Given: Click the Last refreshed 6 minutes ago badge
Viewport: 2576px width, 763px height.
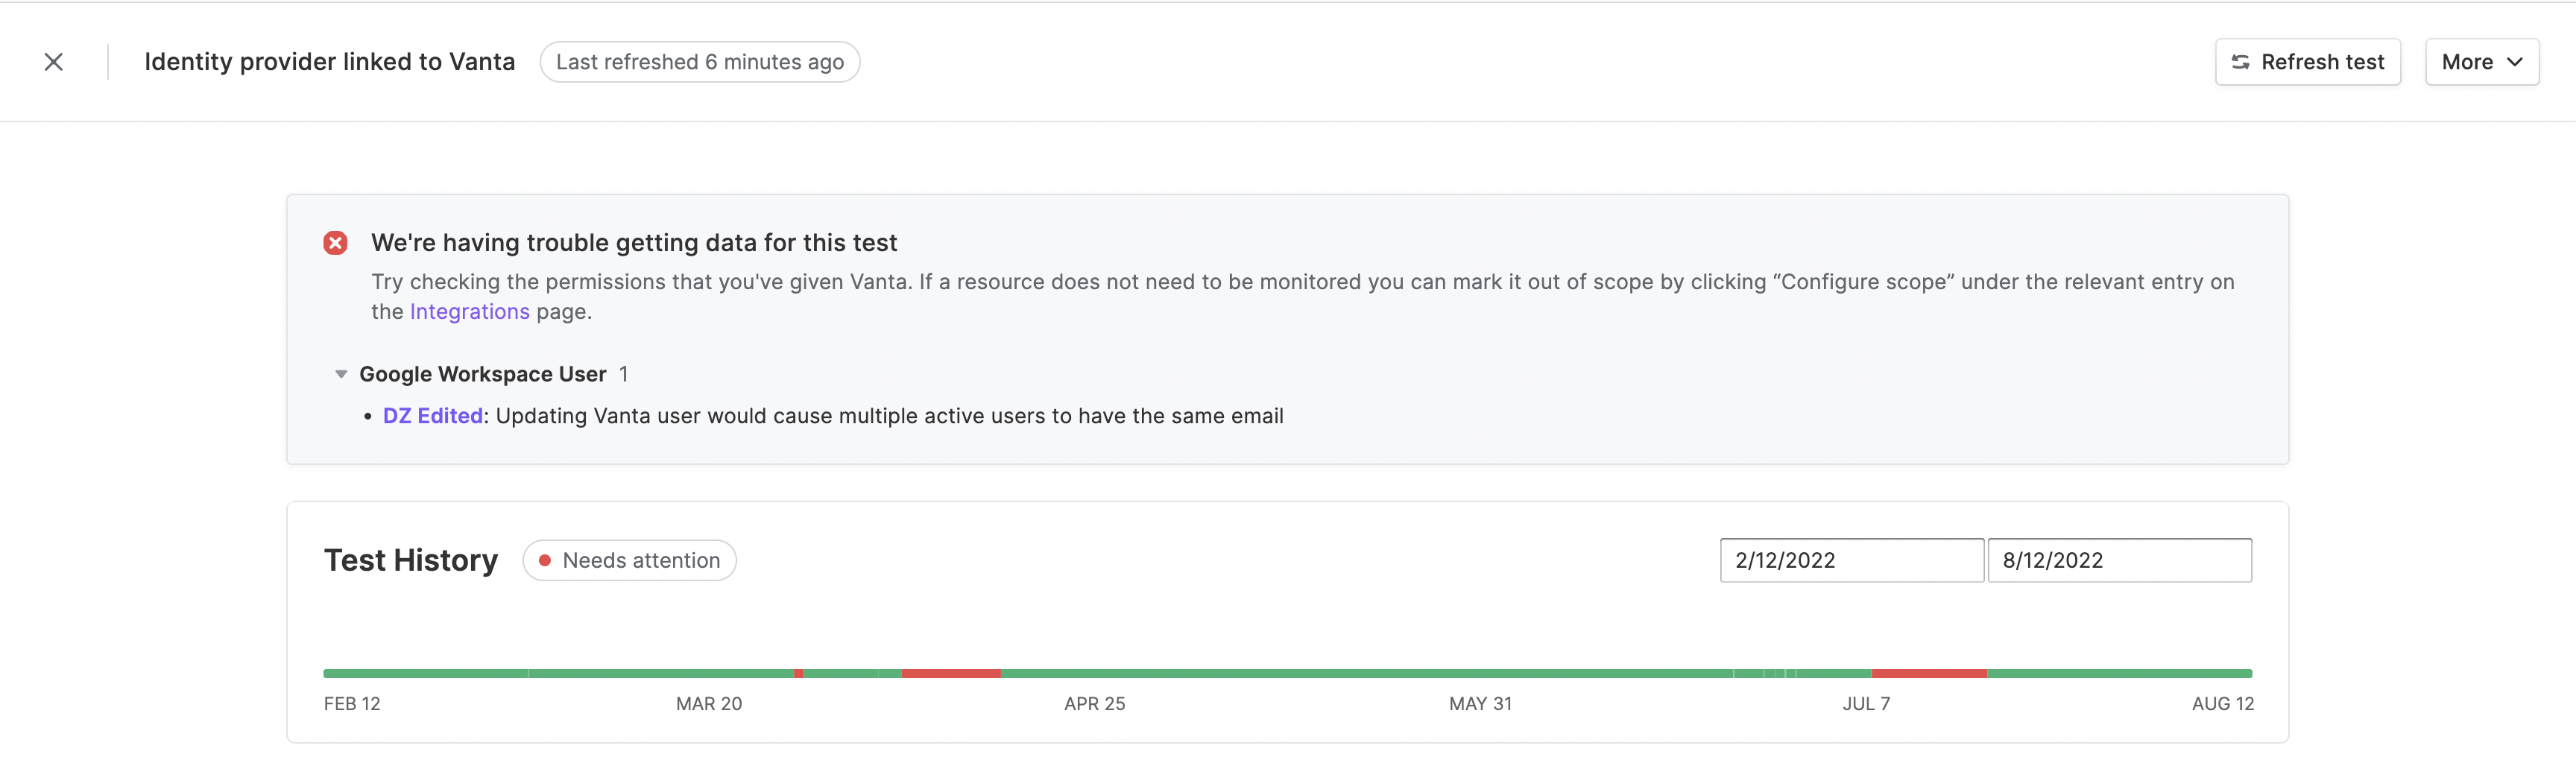Looking at the screenshot, I should [699, 62].
